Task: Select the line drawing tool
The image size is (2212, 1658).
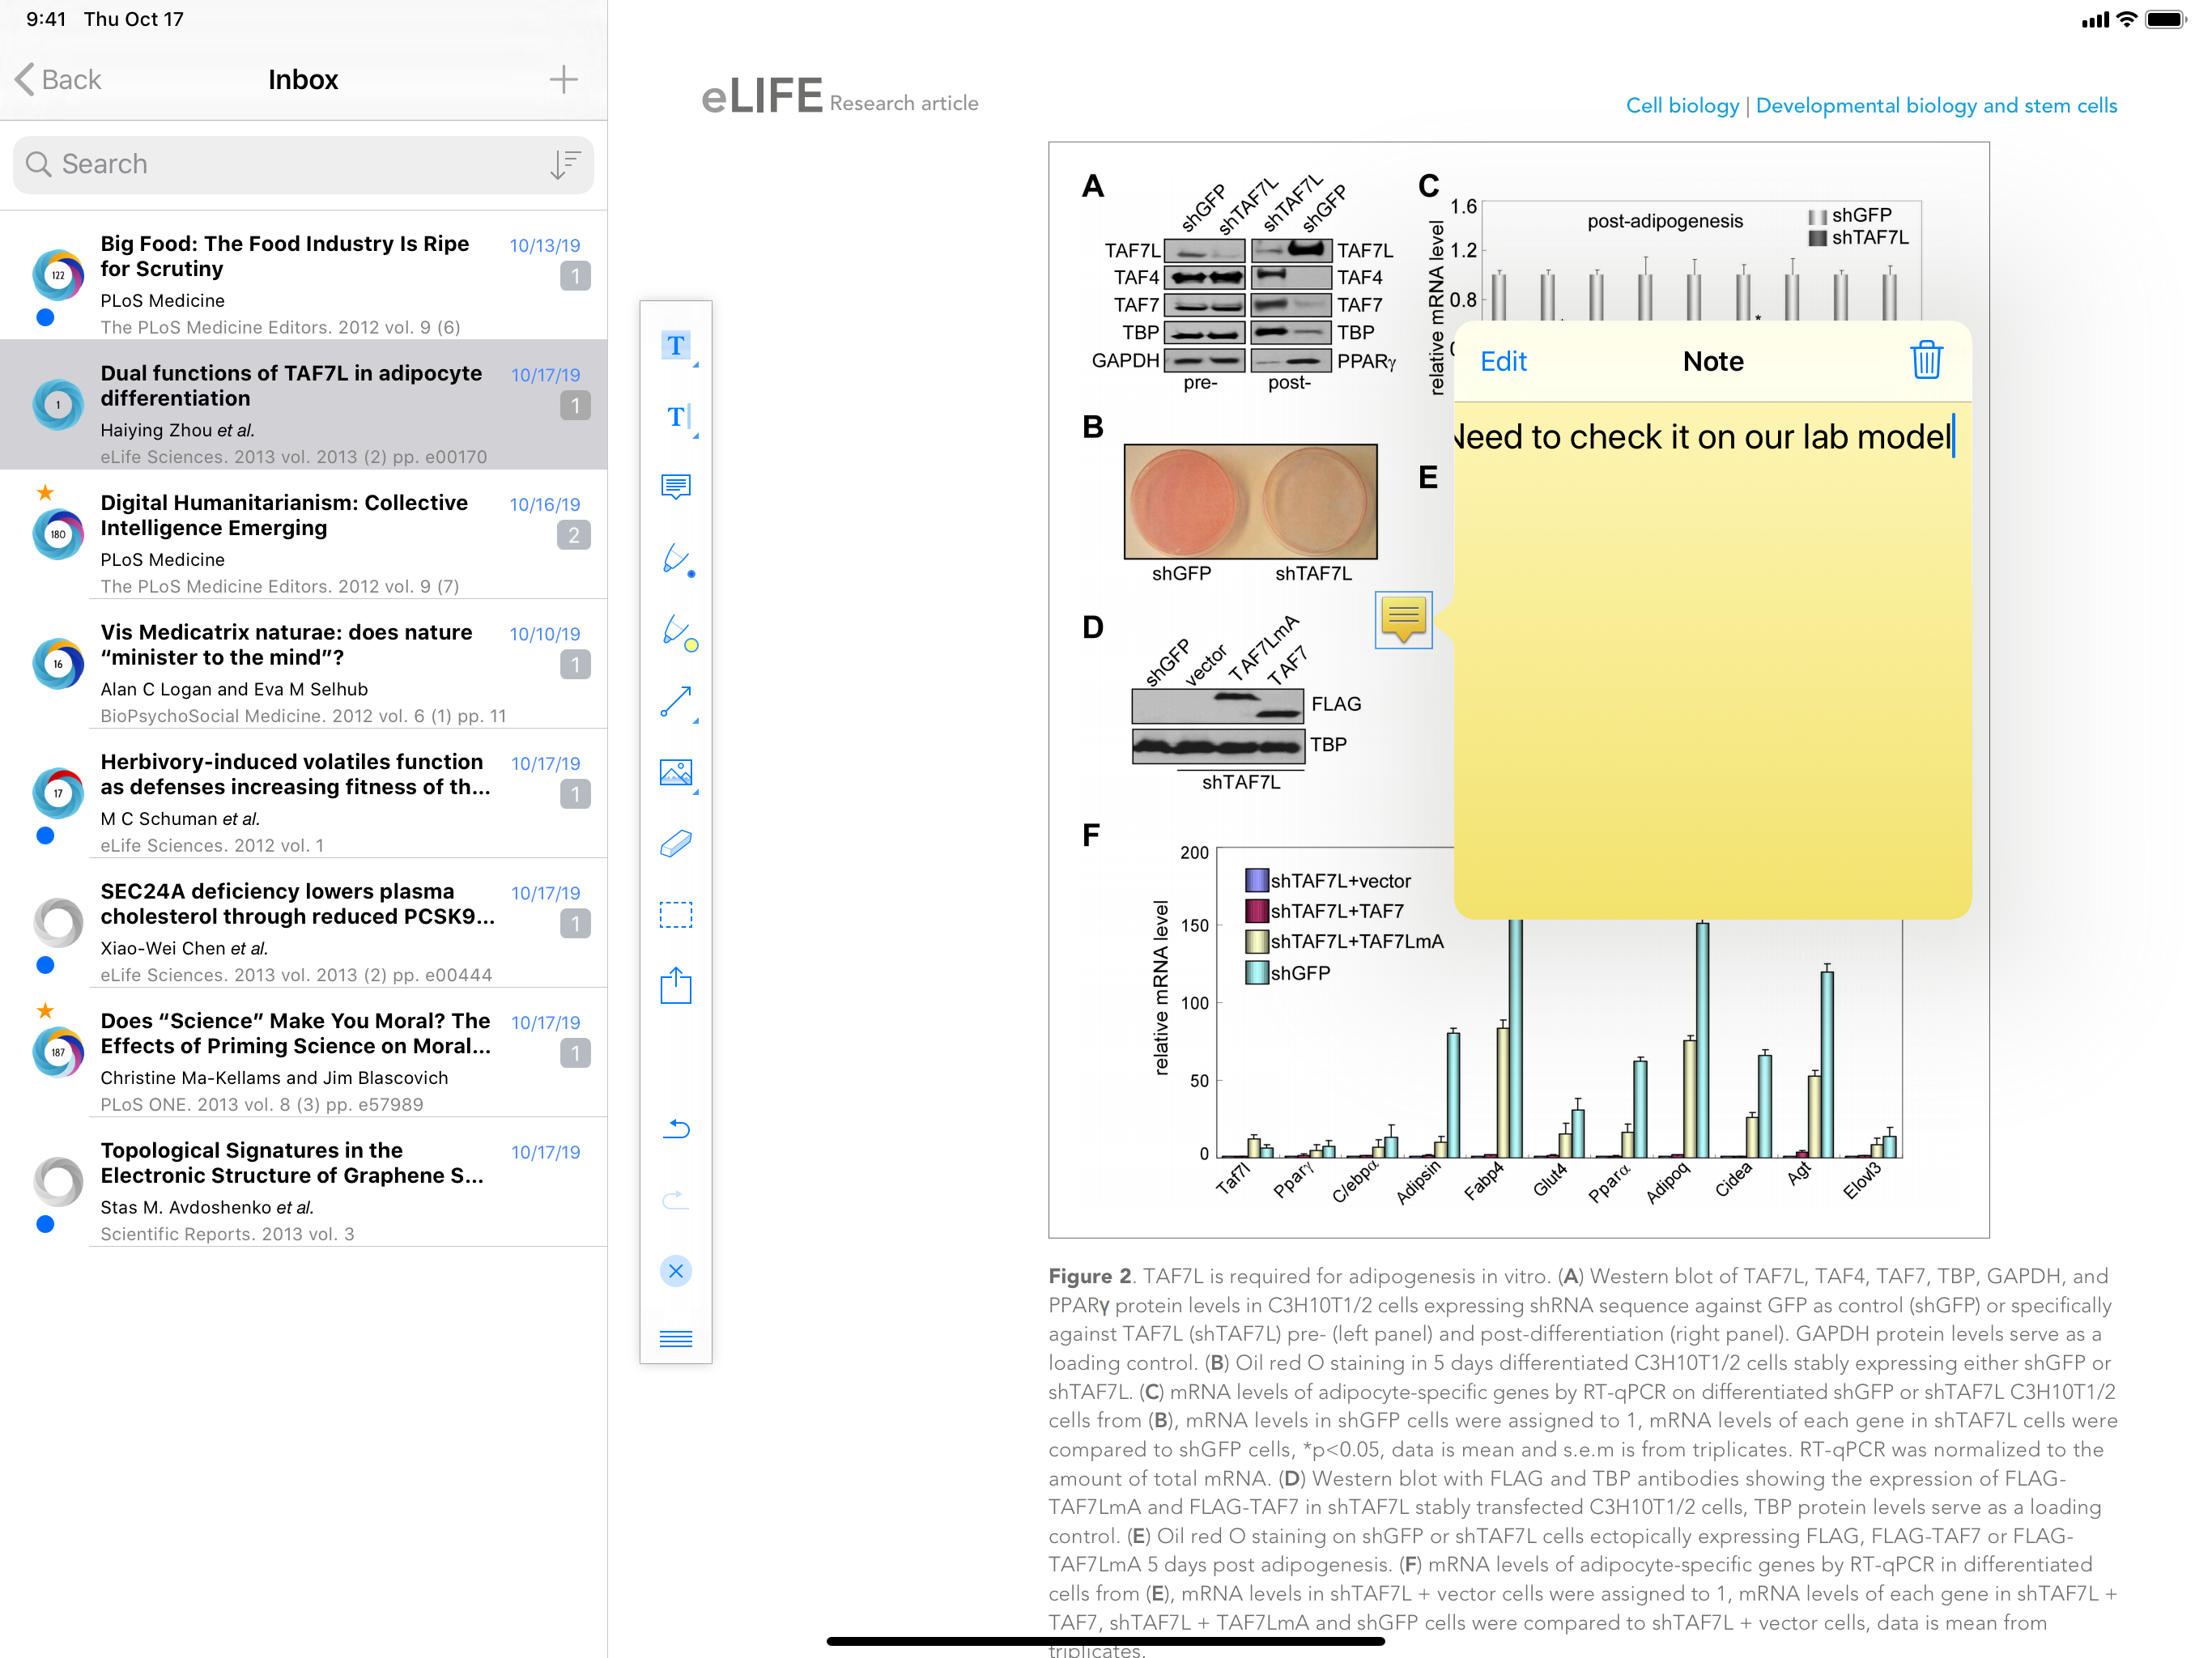Action: [676, 702]
